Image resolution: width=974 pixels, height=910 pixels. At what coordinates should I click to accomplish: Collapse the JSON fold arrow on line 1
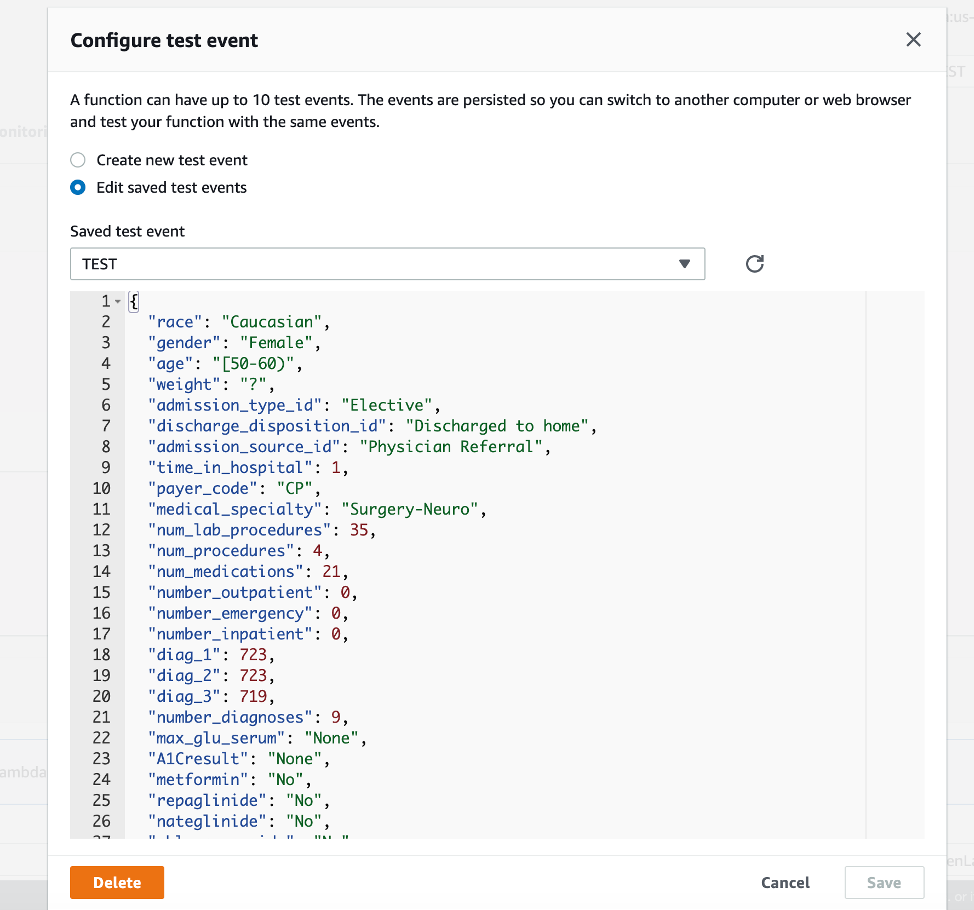pos(118,301)
